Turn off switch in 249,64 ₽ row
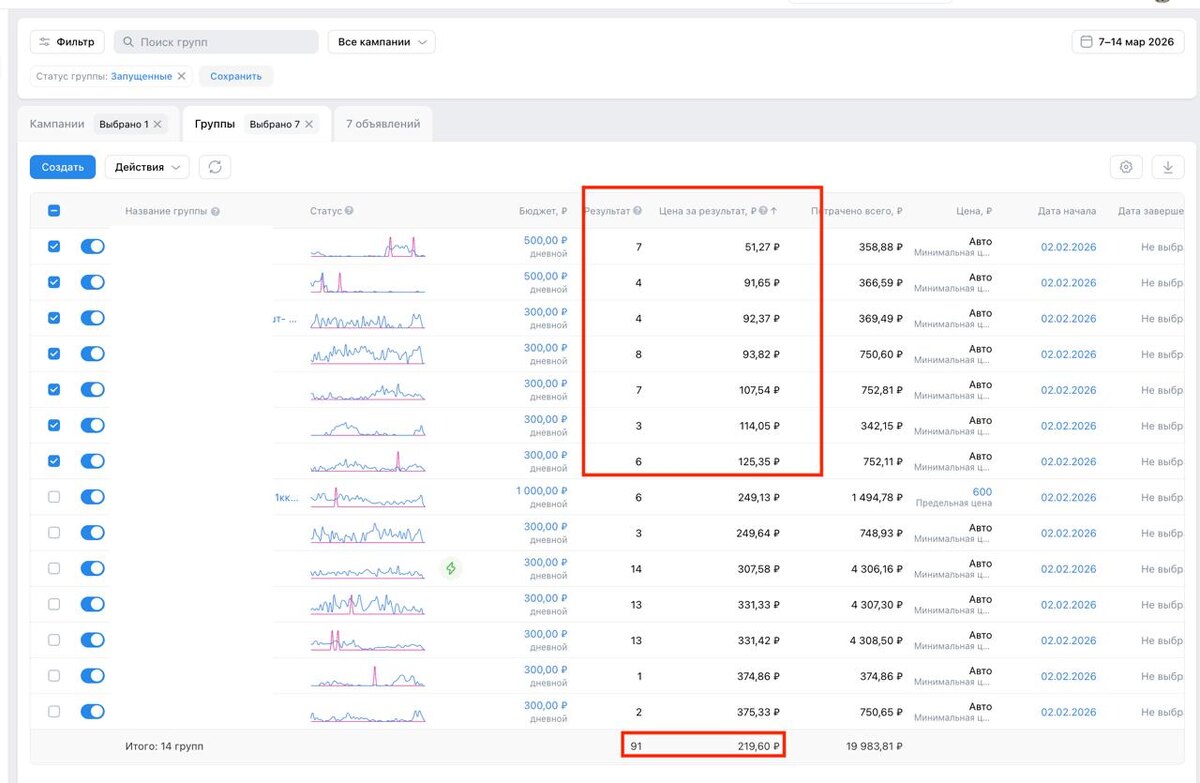Image resolution: width=1200 pixels, height=783 pixels. [x=92, y=533]
